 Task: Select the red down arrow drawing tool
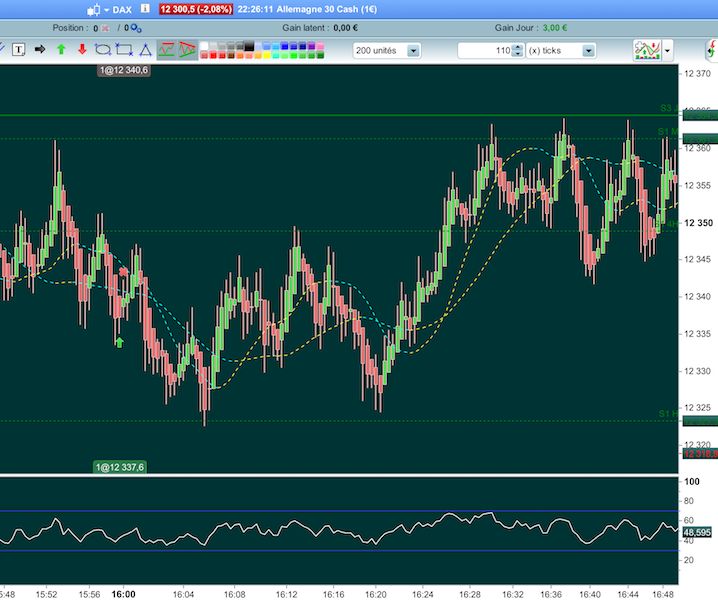tap(82, 49)
